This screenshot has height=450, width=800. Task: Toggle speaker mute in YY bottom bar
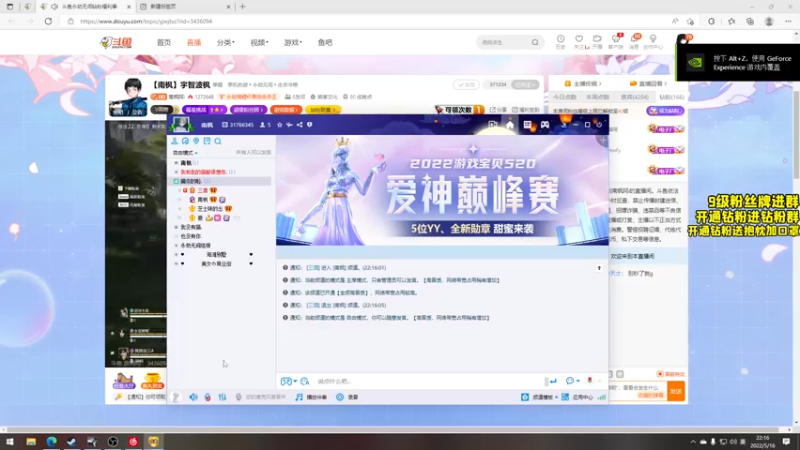pos(193,397)
